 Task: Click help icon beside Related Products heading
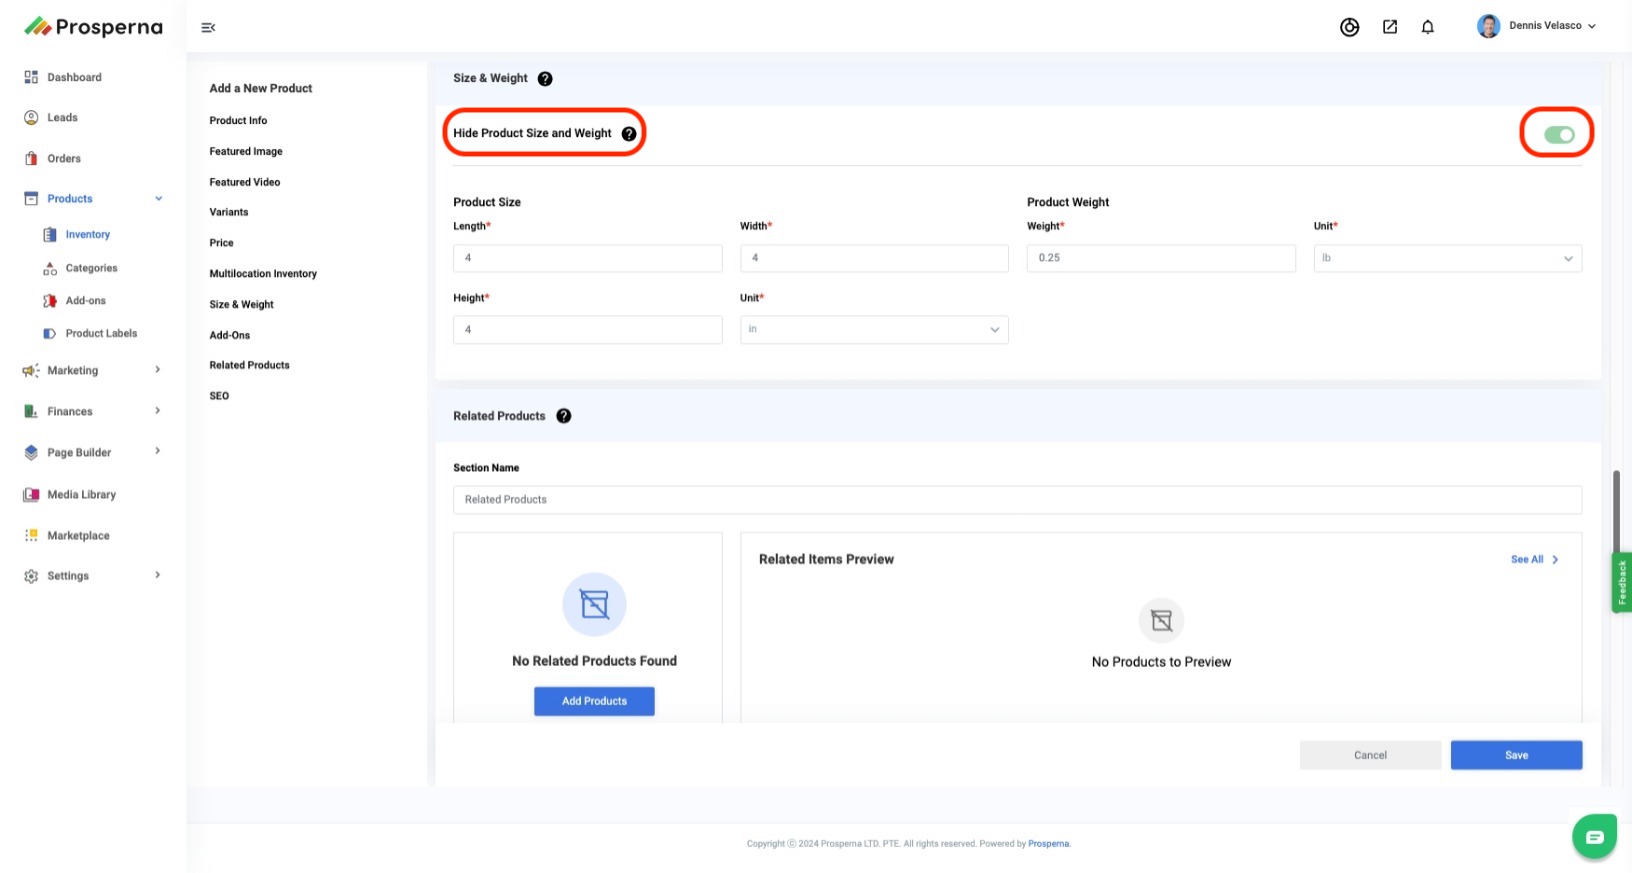coord(564,416)
